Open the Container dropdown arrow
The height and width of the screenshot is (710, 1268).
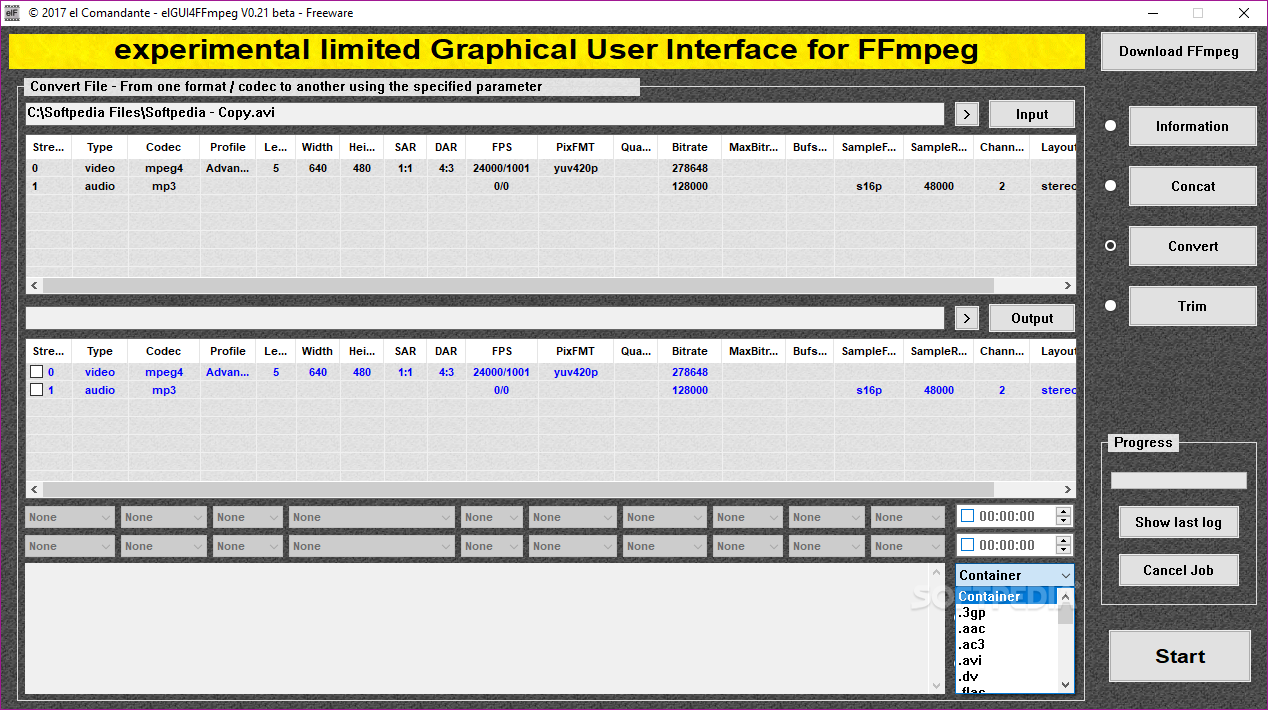(x=1065, y=576)
